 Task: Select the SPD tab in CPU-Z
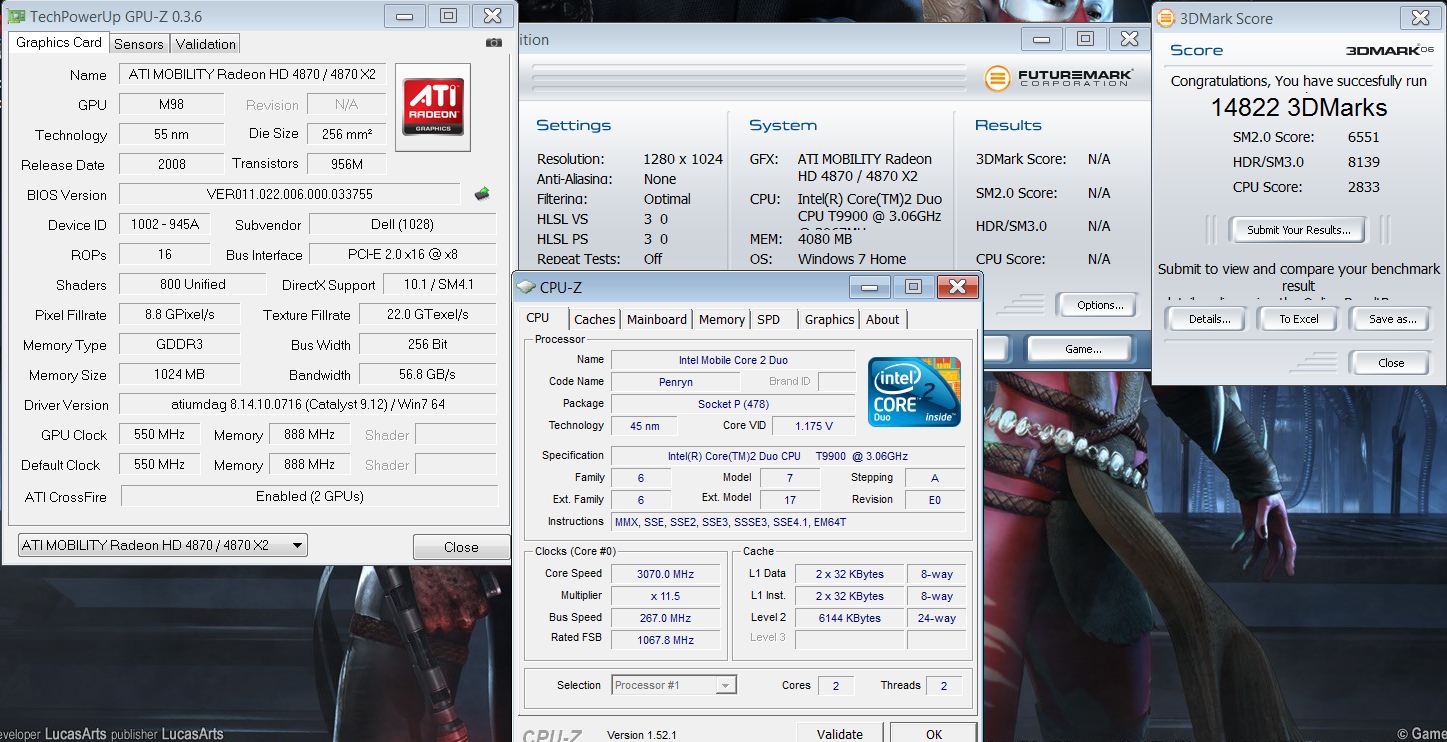pos(768,319)
